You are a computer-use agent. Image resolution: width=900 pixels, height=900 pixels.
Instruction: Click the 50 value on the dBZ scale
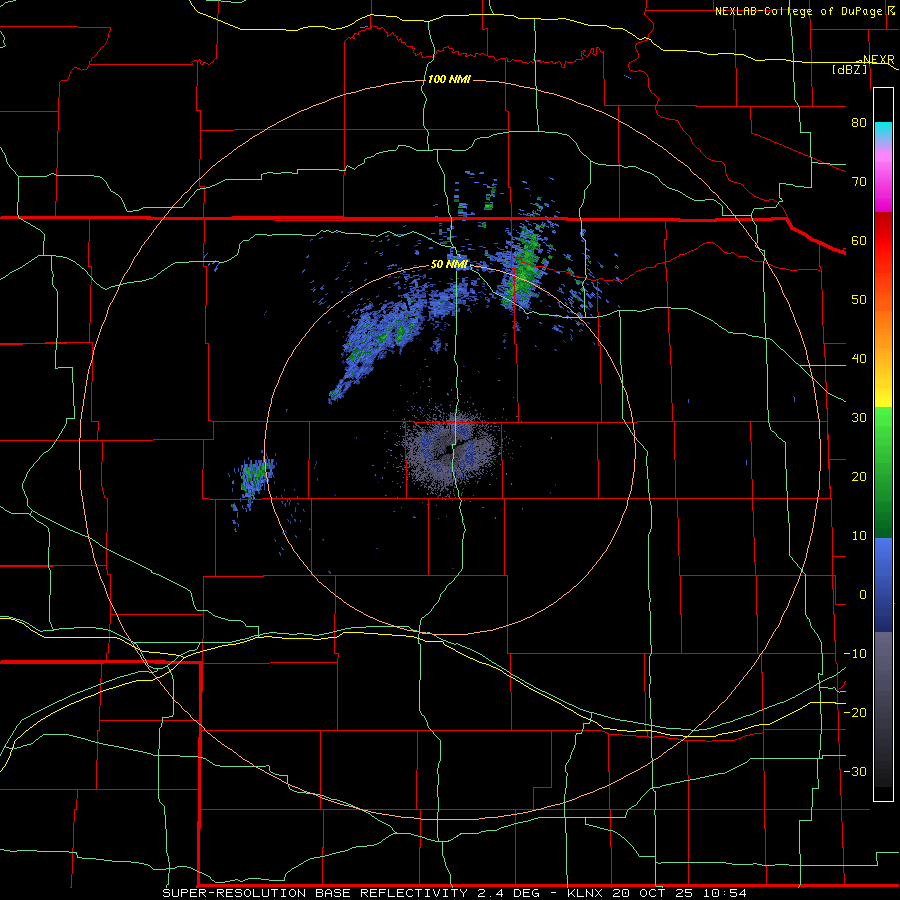click(x=859, y=300)
